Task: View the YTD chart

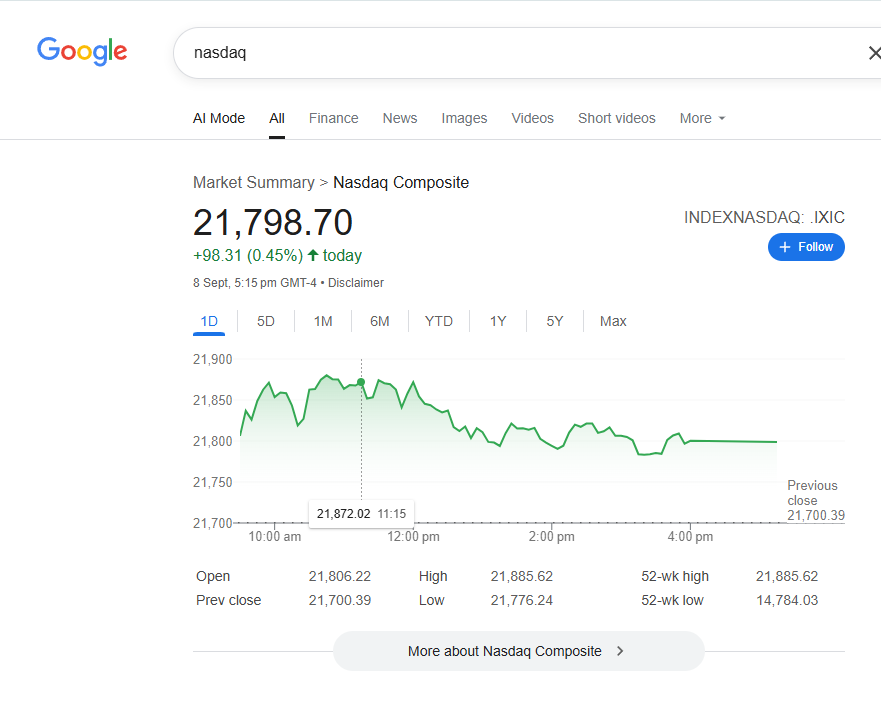Action: pyautogui.click(x=438, y=321)
